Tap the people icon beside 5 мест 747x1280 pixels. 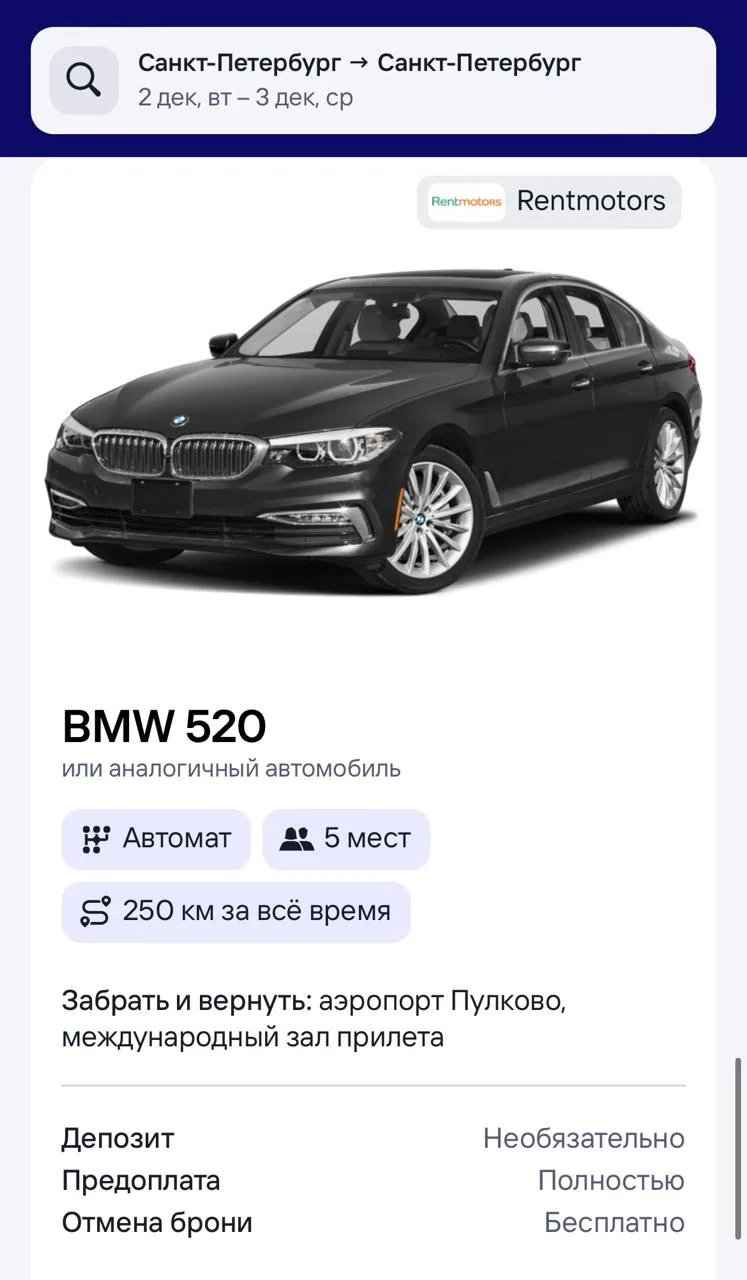pyautogui.click(x=297, y=839)
